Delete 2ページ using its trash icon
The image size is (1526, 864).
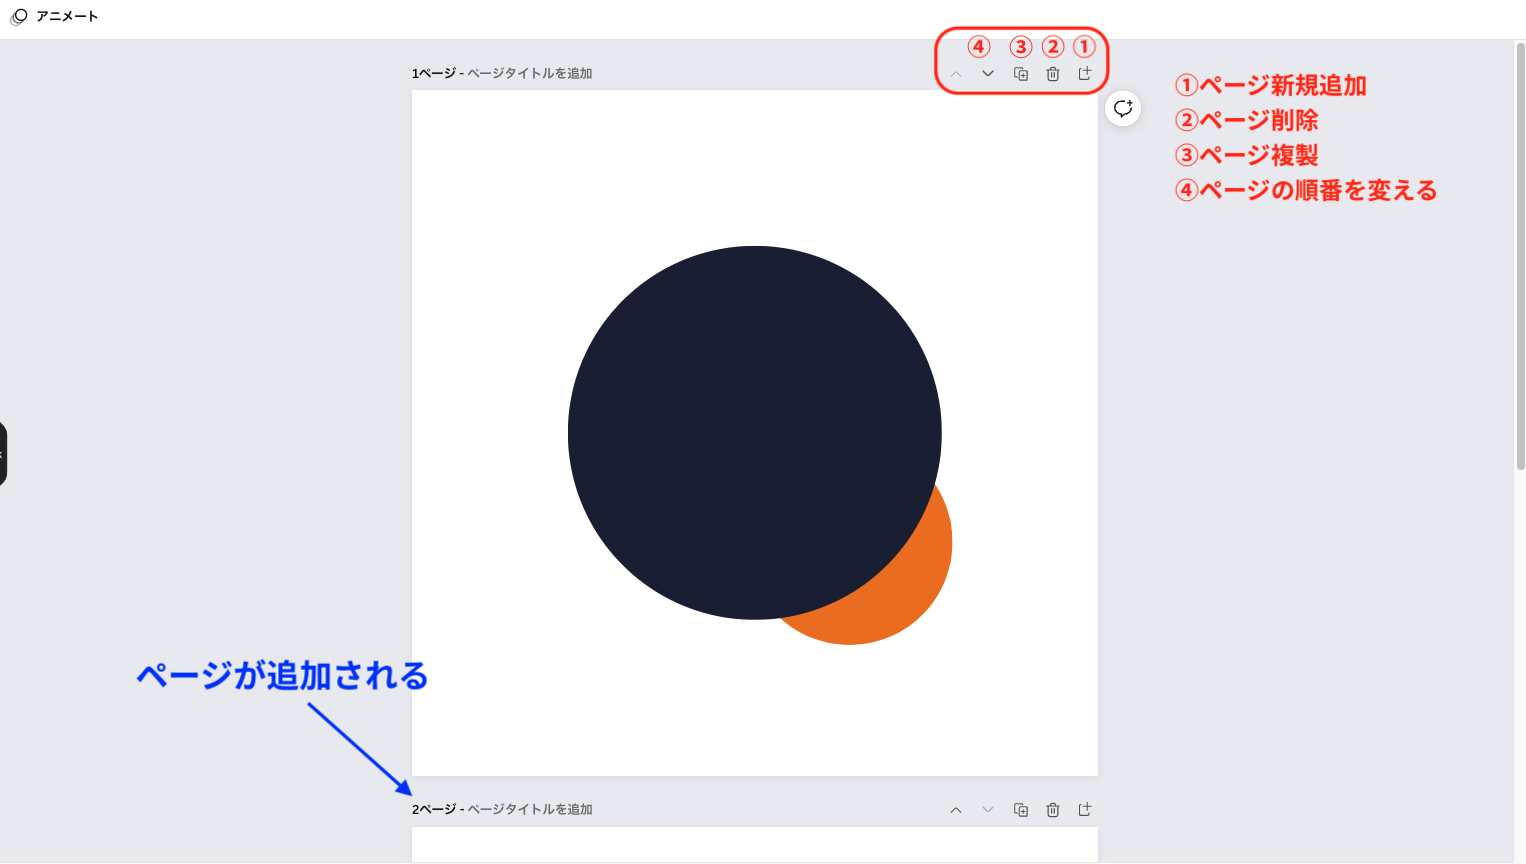coord(1052,809)
